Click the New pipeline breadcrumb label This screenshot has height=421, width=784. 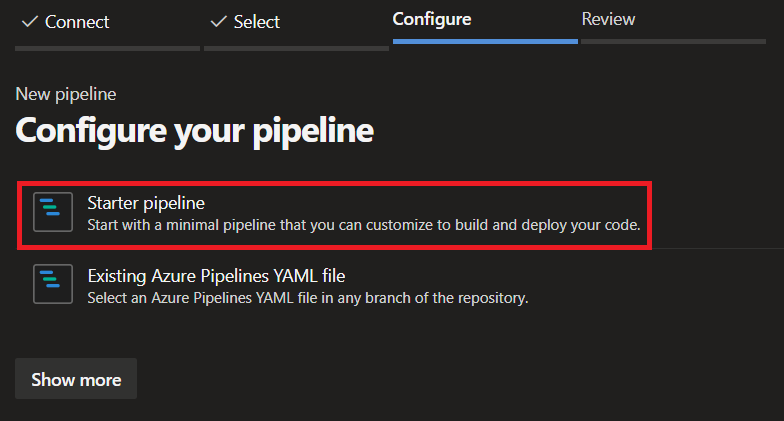click(66, 94)
